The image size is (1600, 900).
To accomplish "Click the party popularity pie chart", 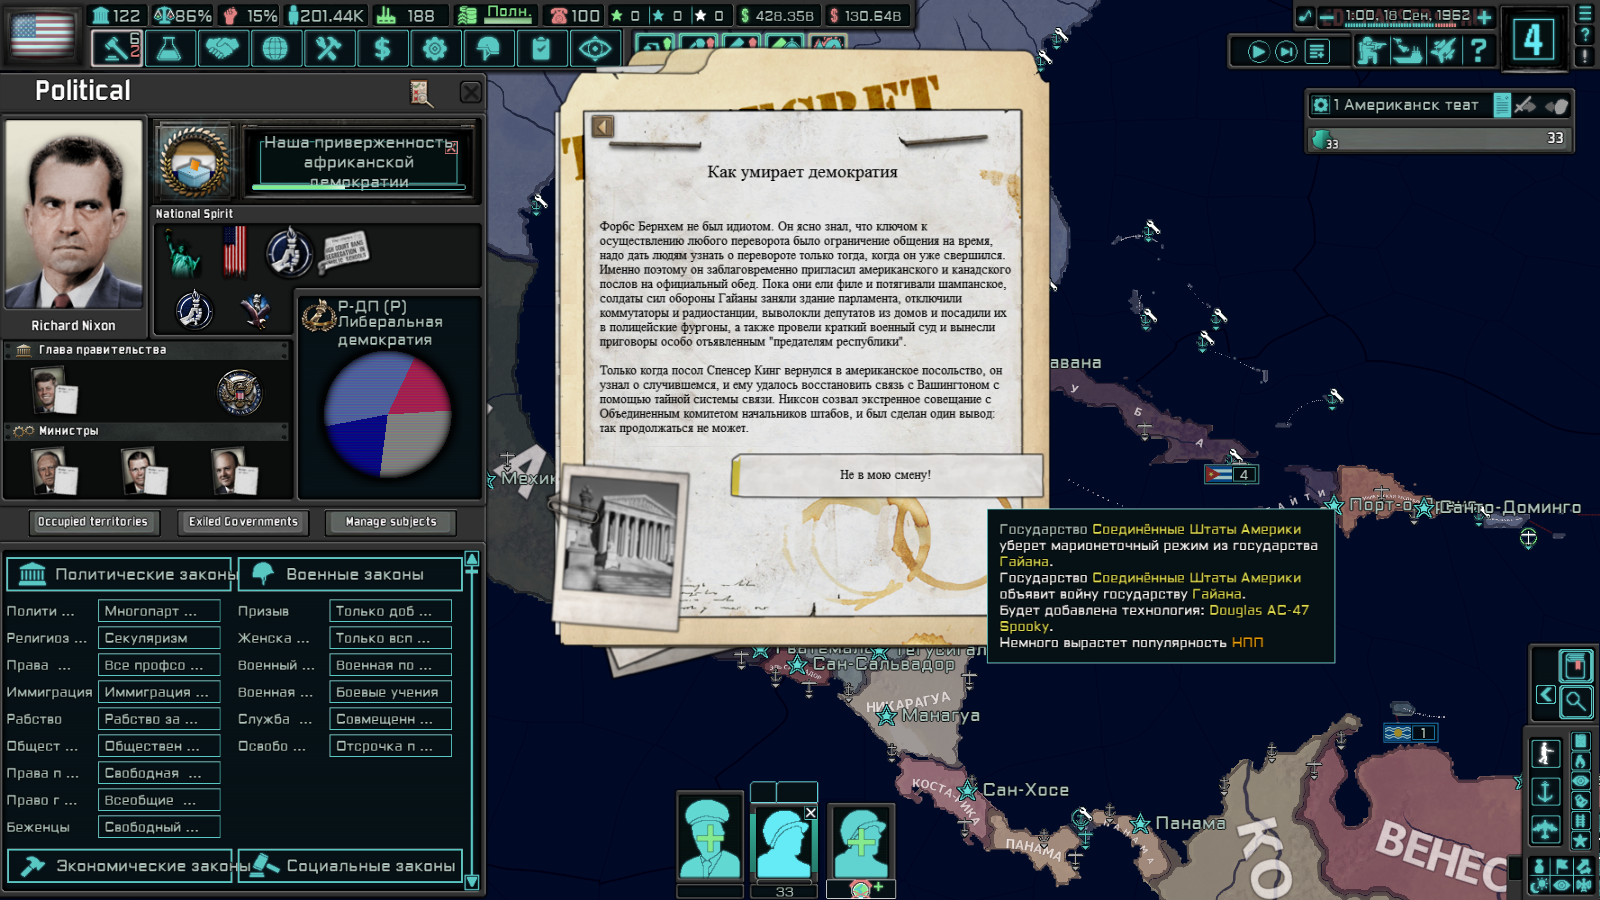I will tap(388, 414).
